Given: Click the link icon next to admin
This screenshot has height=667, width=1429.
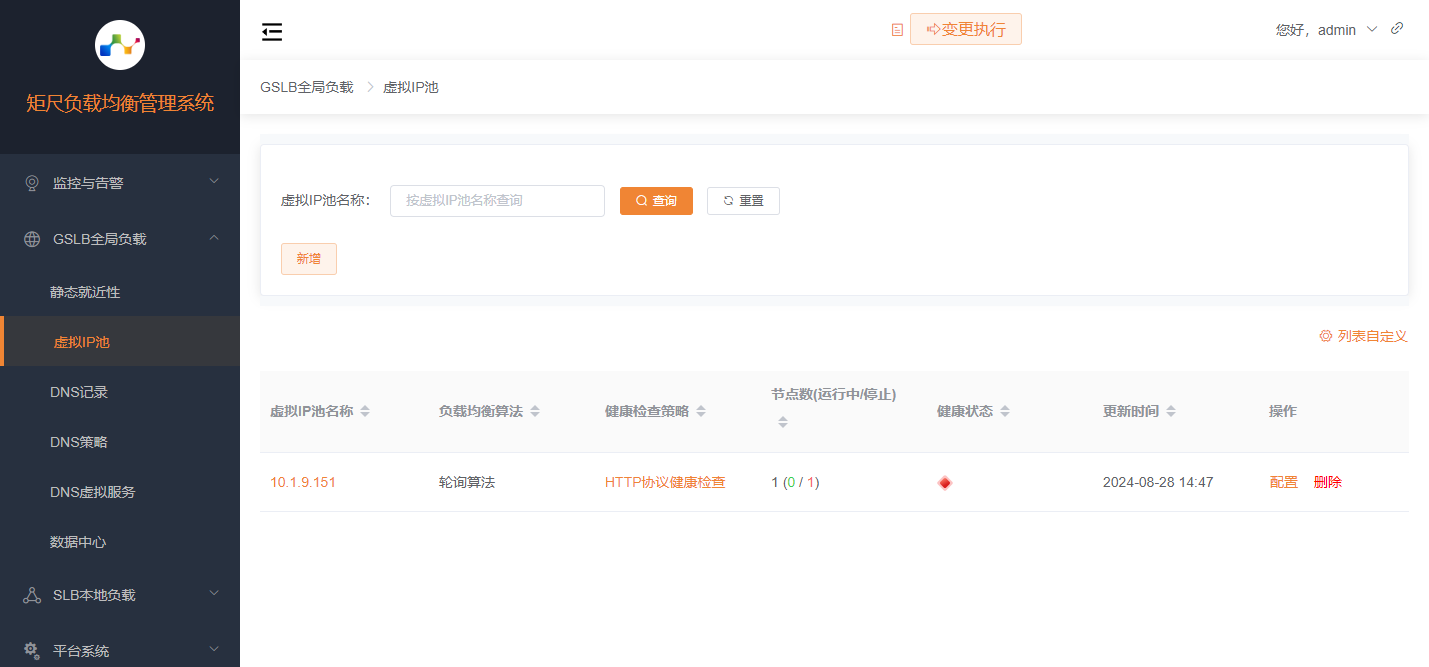Looking at the screenshot, I should click(1397, 29).
